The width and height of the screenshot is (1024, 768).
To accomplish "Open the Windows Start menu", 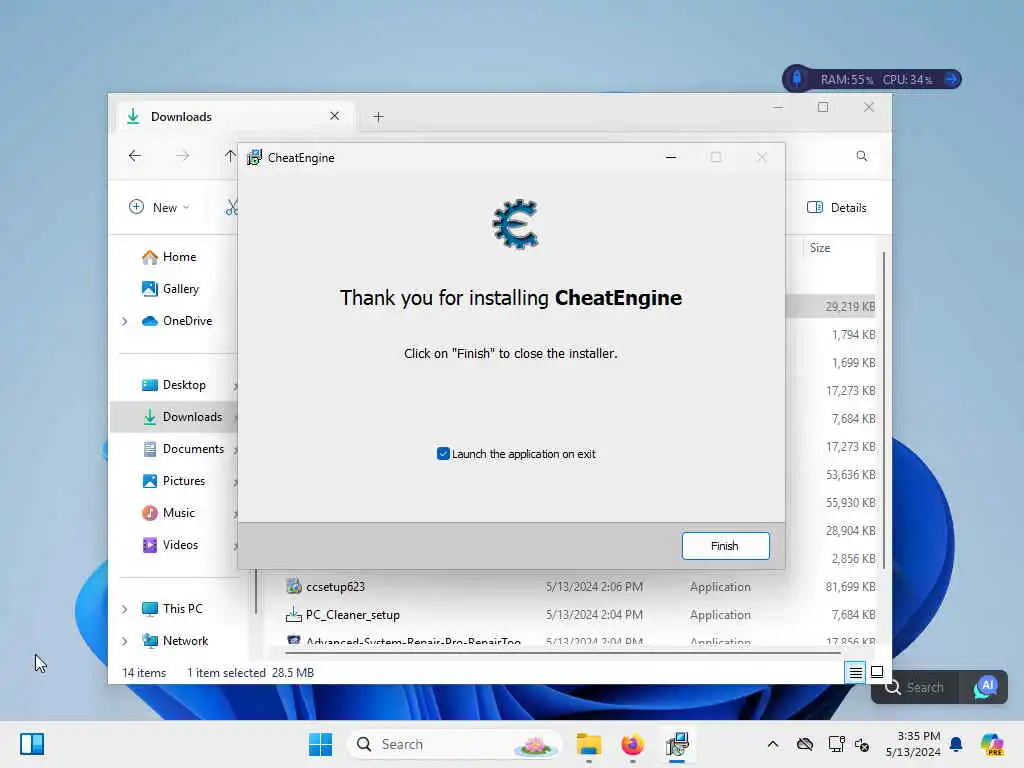I will click(x=320, y=744).
